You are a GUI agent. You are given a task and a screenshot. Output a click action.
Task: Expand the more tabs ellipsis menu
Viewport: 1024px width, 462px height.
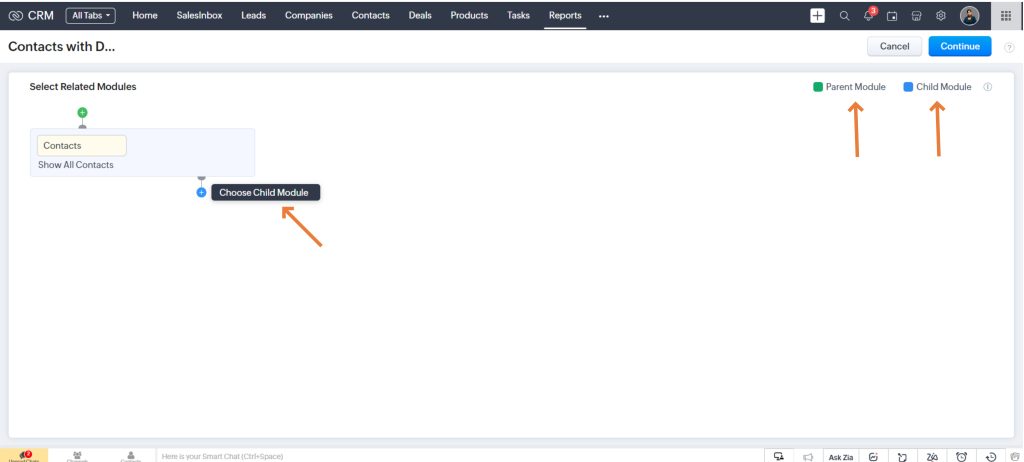603,16
